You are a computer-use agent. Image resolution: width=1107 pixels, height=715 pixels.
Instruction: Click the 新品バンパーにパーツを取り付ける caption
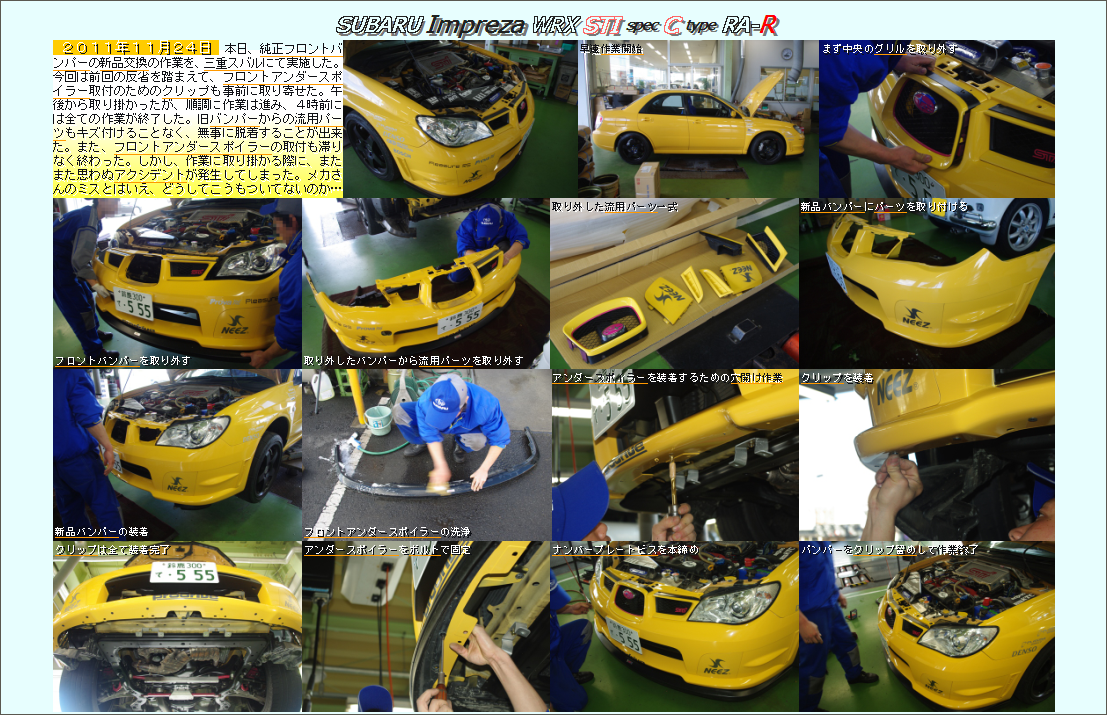pos(884,207)
